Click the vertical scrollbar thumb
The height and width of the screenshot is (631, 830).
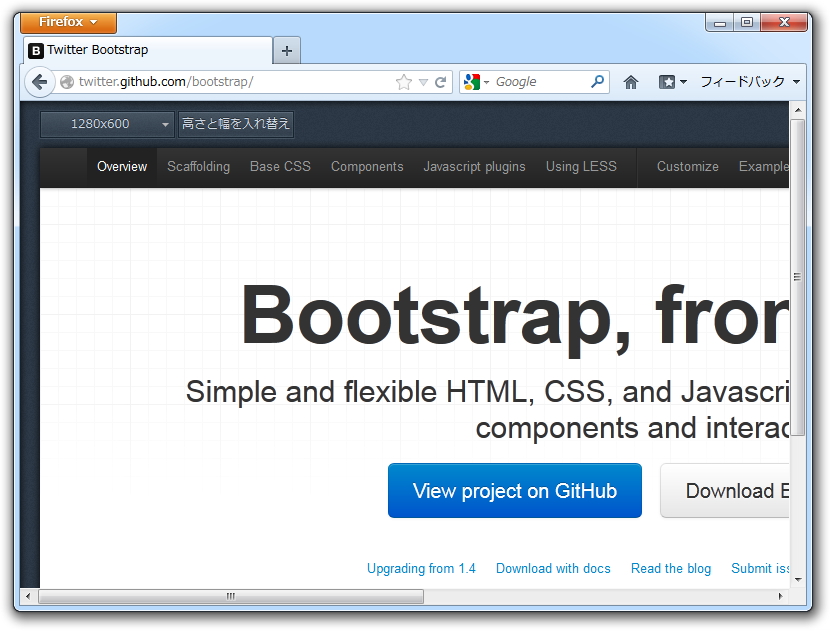pyautogui.click(x=798, y=277)
